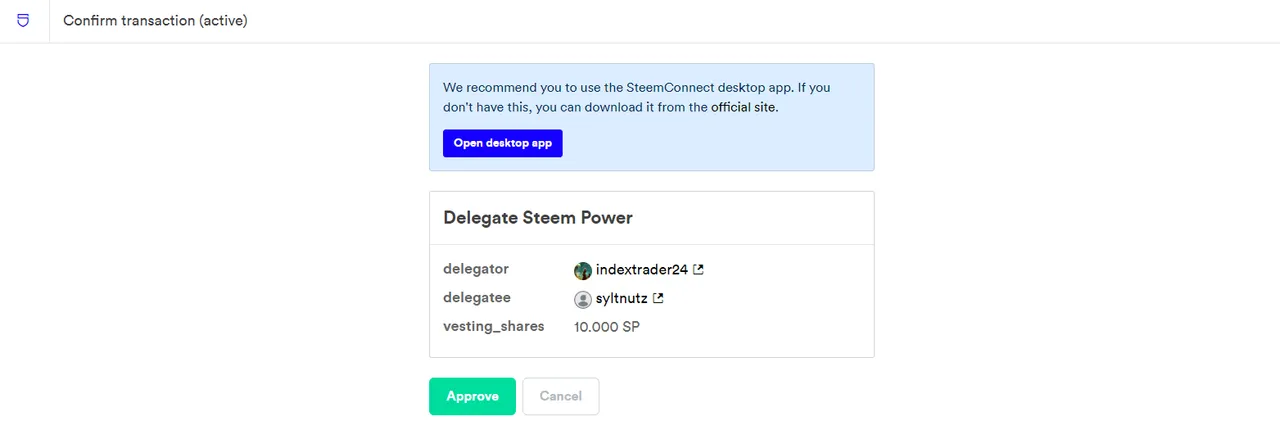Open syltnutz profile external link icon
This screenshot has width=1280, height=444.
(659, 298)
